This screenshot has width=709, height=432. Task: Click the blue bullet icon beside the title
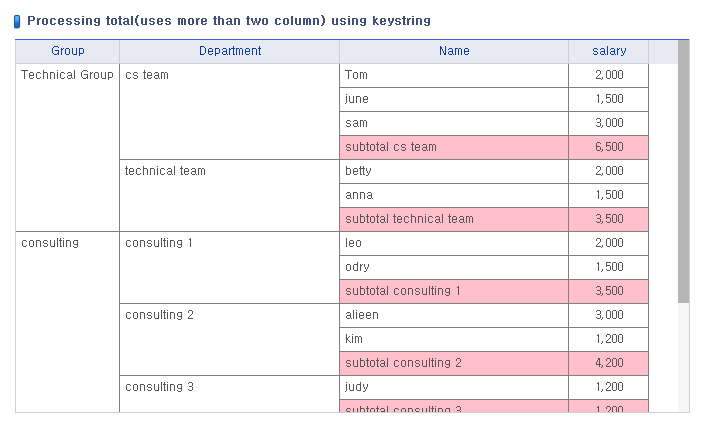tap(17, 21)
